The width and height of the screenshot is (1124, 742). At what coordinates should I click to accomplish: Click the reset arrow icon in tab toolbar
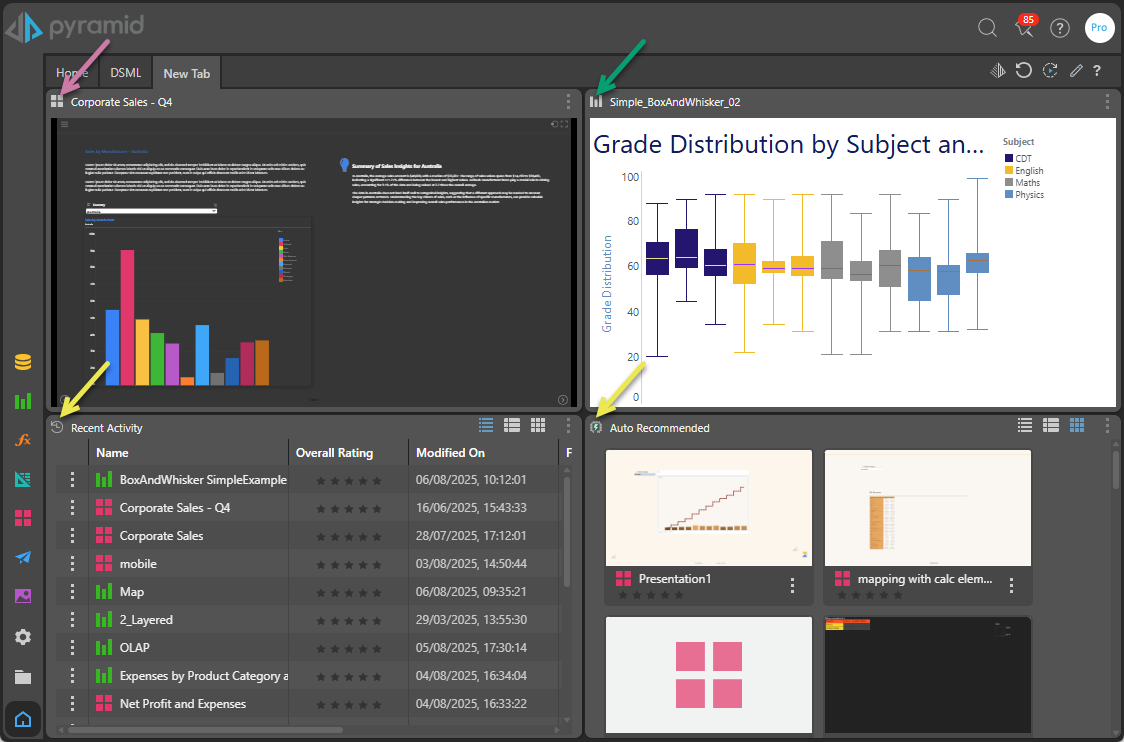1023,70
